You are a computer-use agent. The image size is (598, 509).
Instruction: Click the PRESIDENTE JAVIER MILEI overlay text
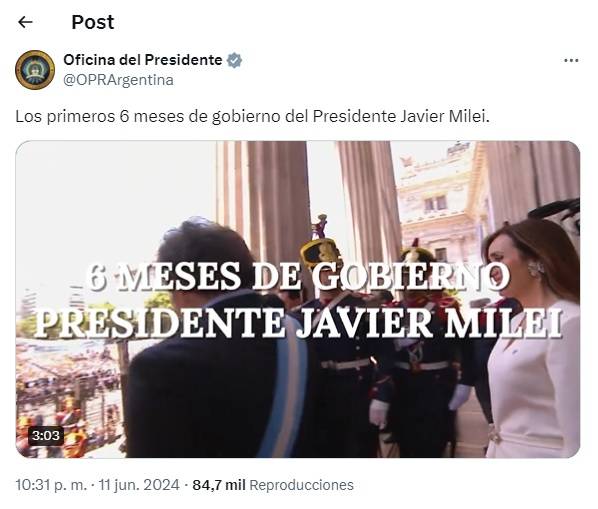[x=299, y=324]
